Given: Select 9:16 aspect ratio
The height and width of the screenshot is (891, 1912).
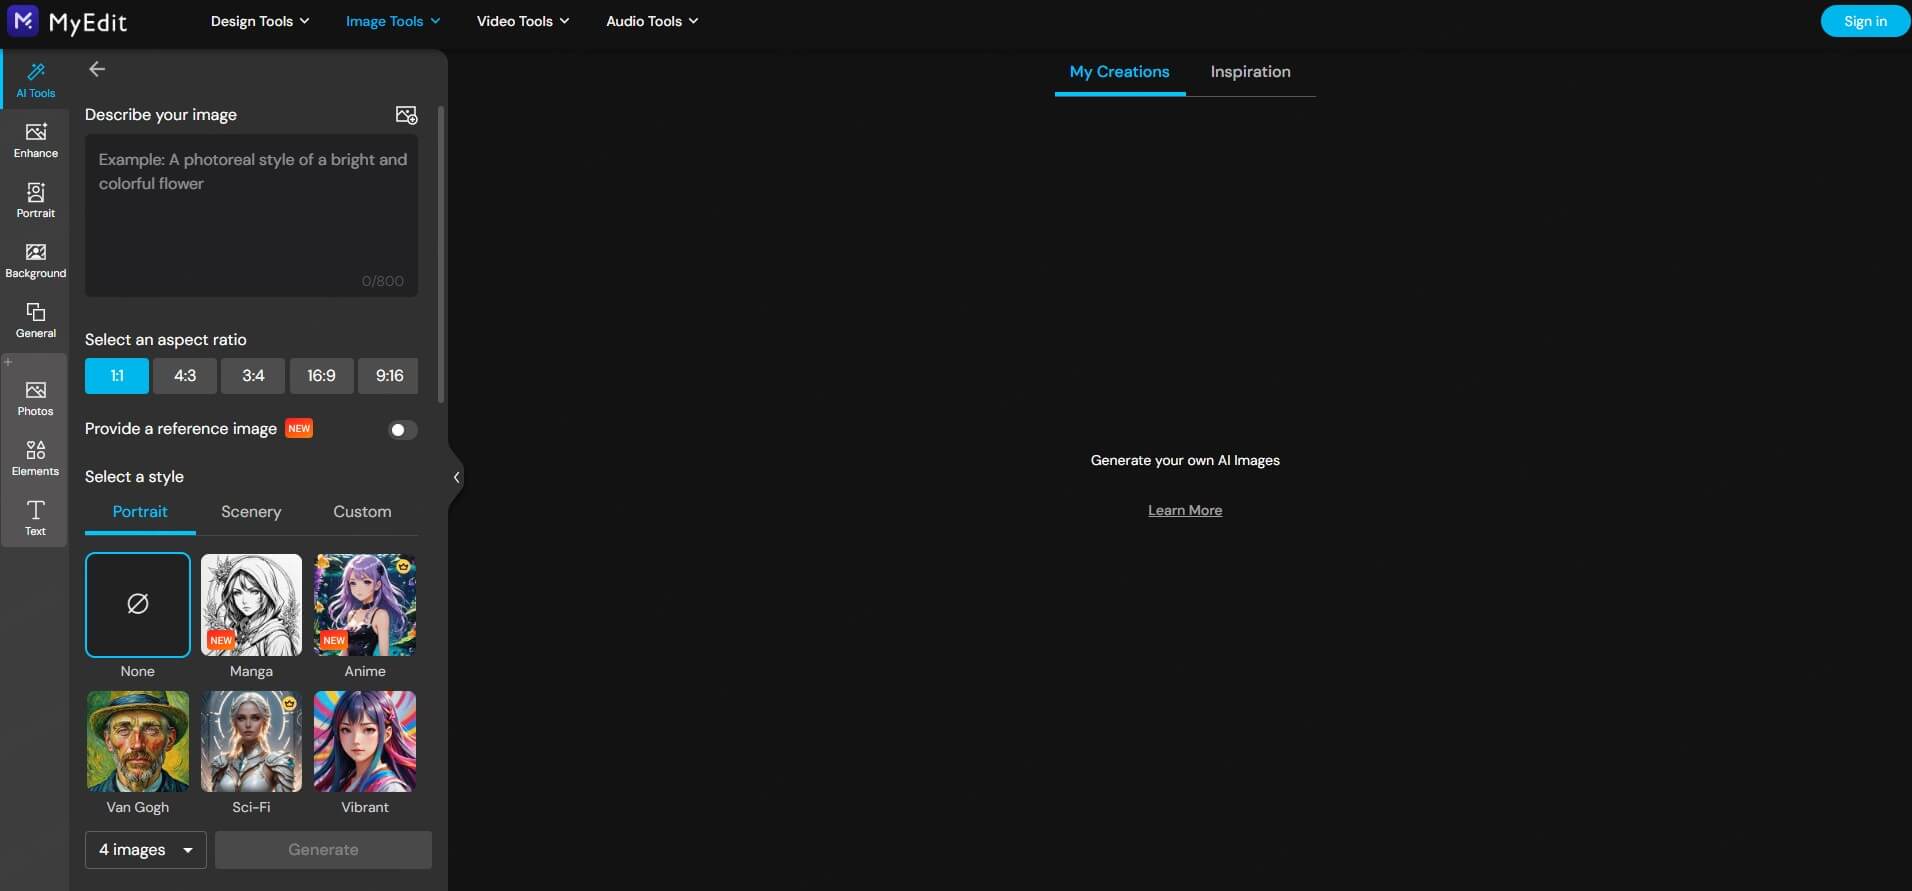Looking at the screenshot, I should (389, 376).
